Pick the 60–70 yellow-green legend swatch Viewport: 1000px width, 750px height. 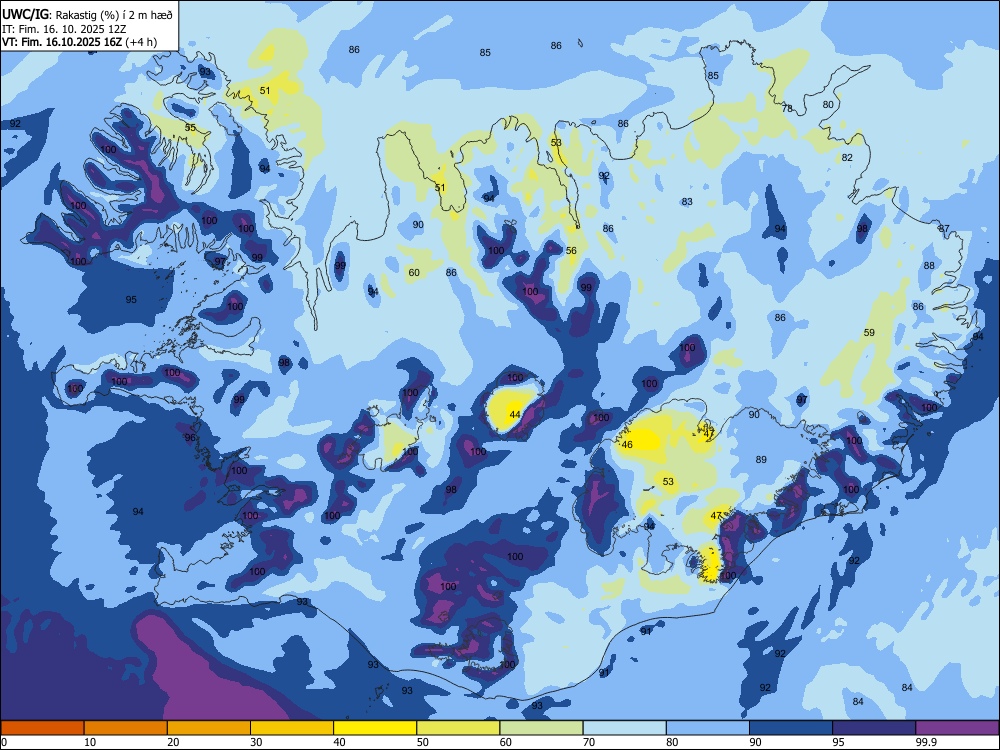tap(541, 728)
